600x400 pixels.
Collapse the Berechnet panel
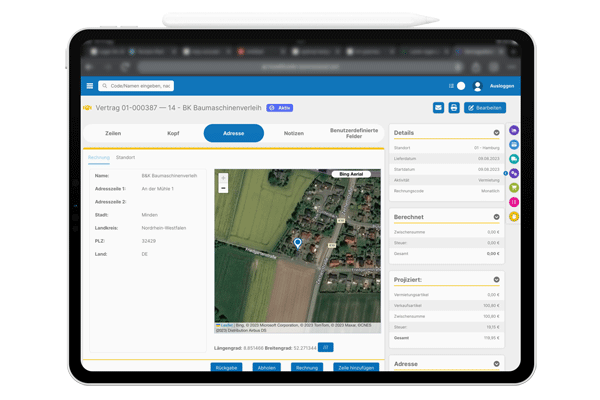pos(496,217)
